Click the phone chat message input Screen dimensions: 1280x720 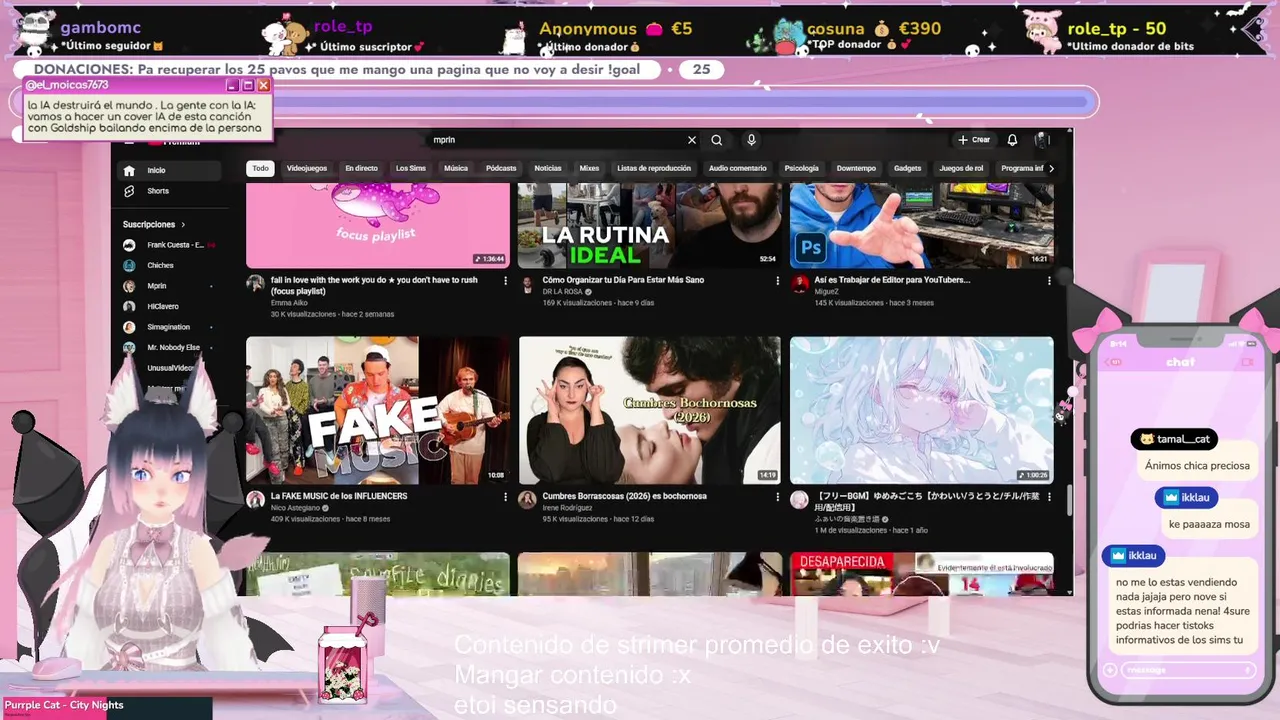pos(1188,670)
